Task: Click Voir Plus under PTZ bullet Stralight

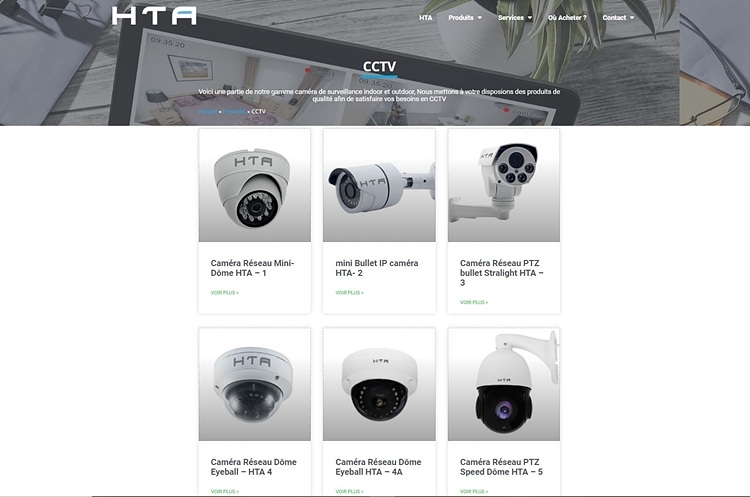Action: tap(474, 302)
